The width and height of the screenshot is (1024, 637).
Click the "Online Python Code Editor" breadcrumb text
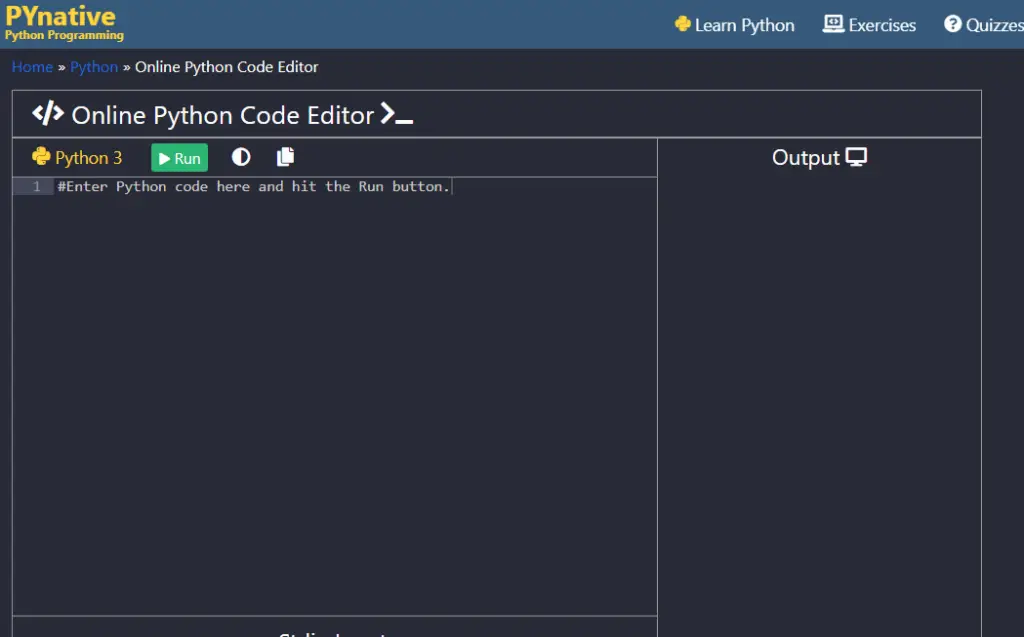pos(227,67)
